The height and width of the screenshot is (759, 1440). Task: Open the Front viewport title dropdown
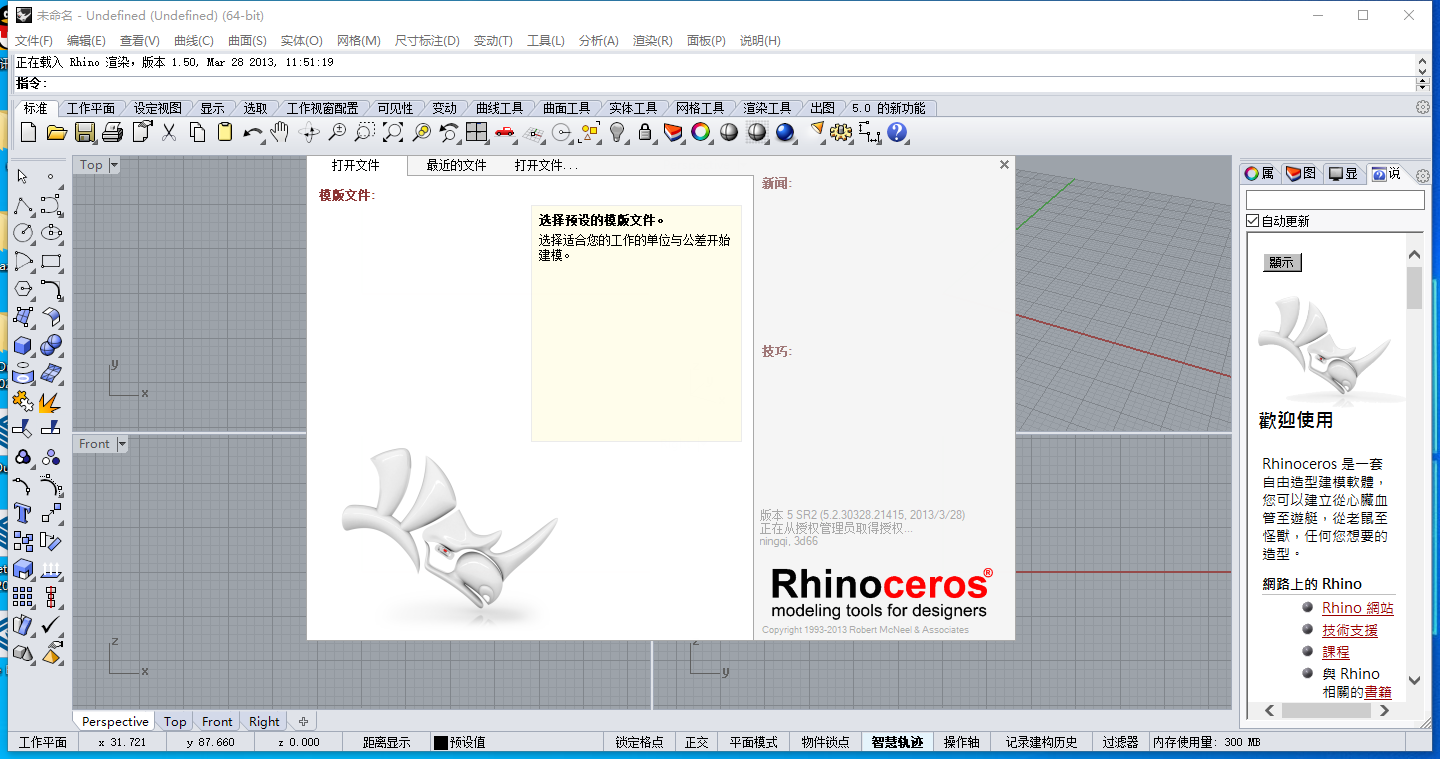click(120, 443)
